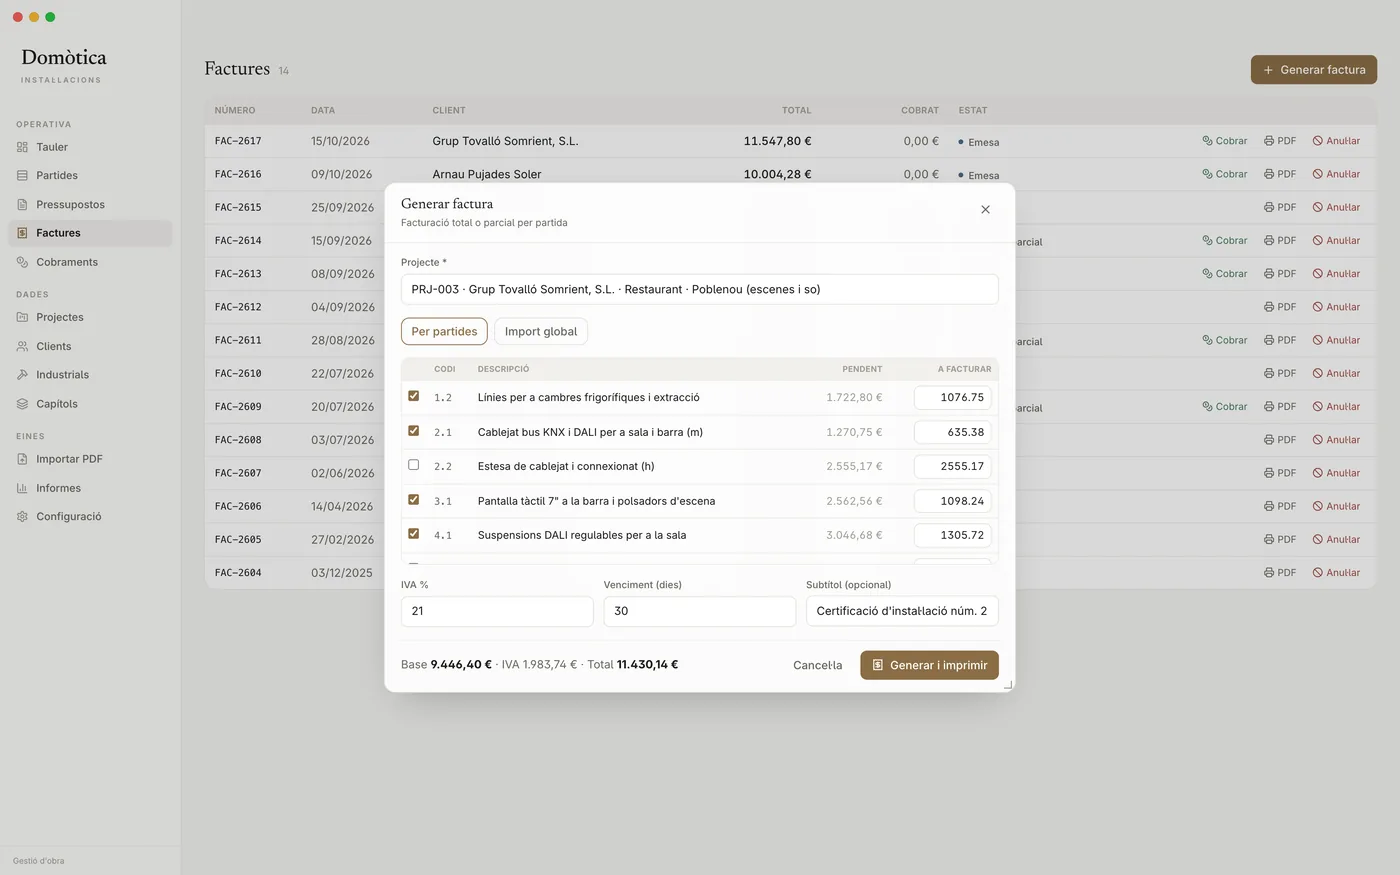The height and width of the screenshot is (875, 1400).
Task: Click the Cobrar coins icon for FAC-2616
Action: click(1207, 174)
